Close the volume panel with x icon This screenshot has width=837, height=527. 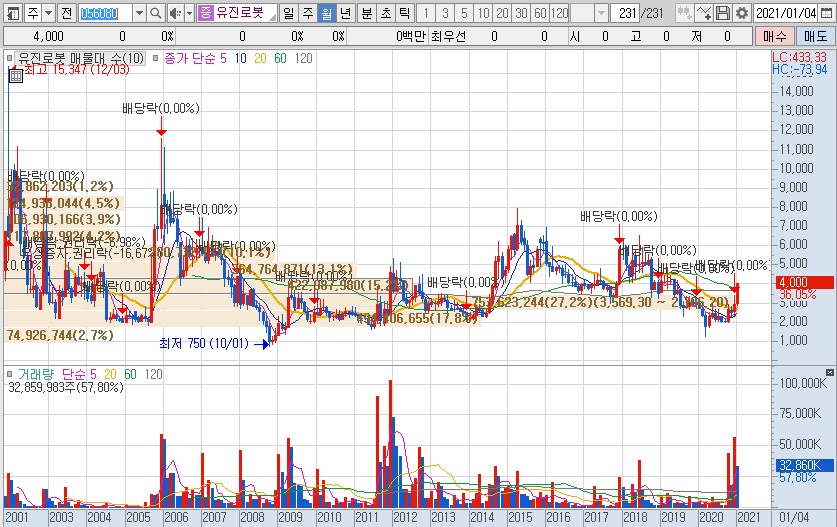point(830,372)
